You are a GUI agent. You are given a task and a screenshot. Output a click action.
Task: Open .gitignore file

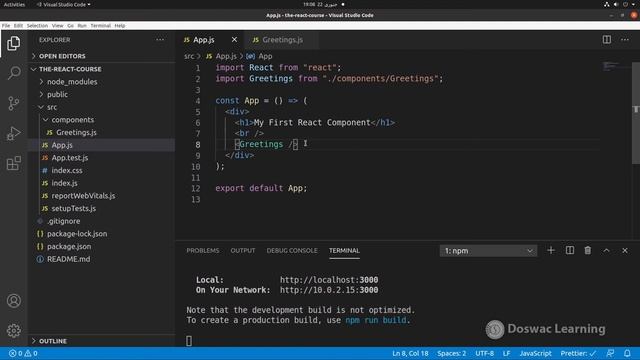(x=64, y=221)
